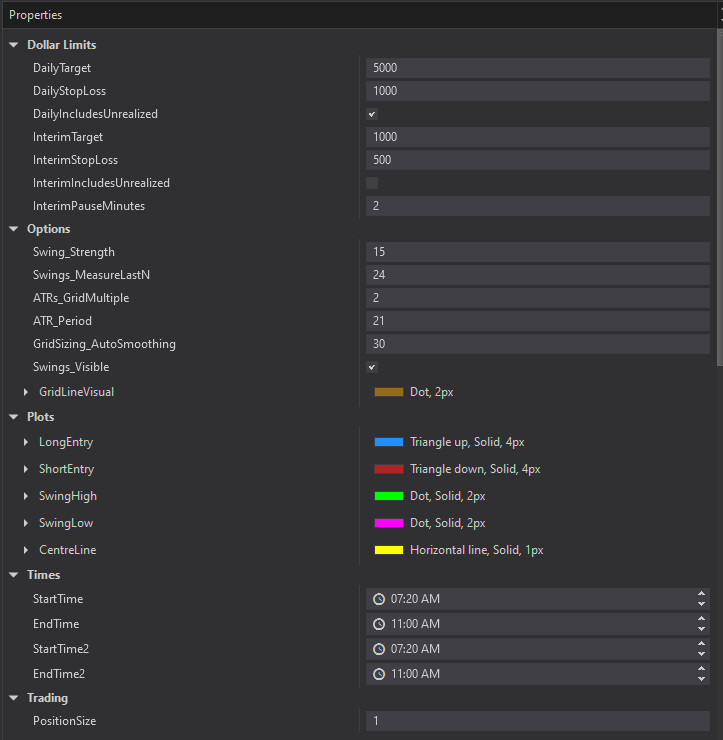Click the DailyStopLoss value field
Screen dimensions: 723x740
[538, 91]
